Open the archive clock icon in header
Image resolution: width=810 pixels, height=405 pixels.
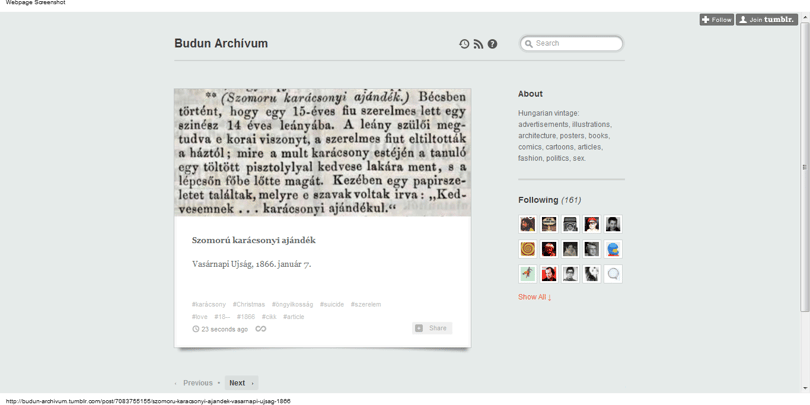click(464, 44)
